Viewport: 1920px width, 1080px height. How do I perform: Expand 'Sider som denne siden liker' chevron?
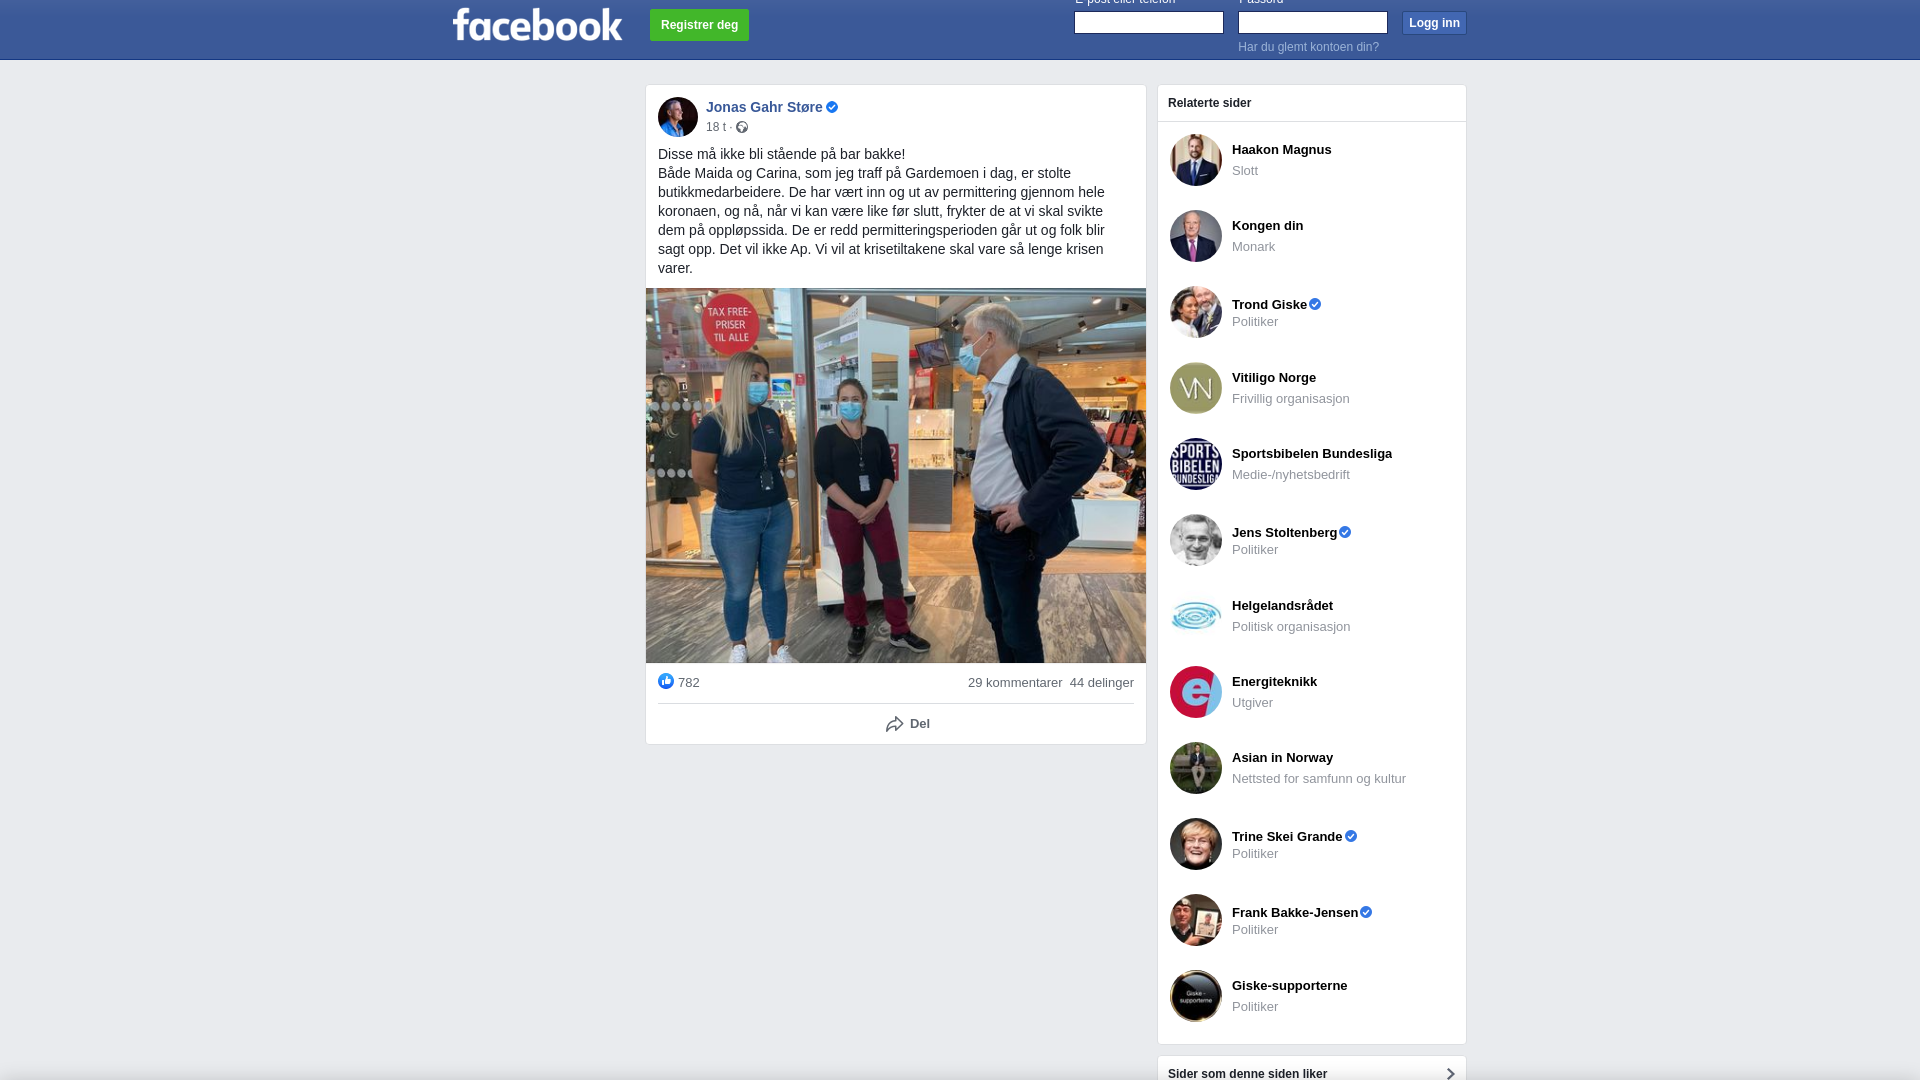tap(1450, 1073)
